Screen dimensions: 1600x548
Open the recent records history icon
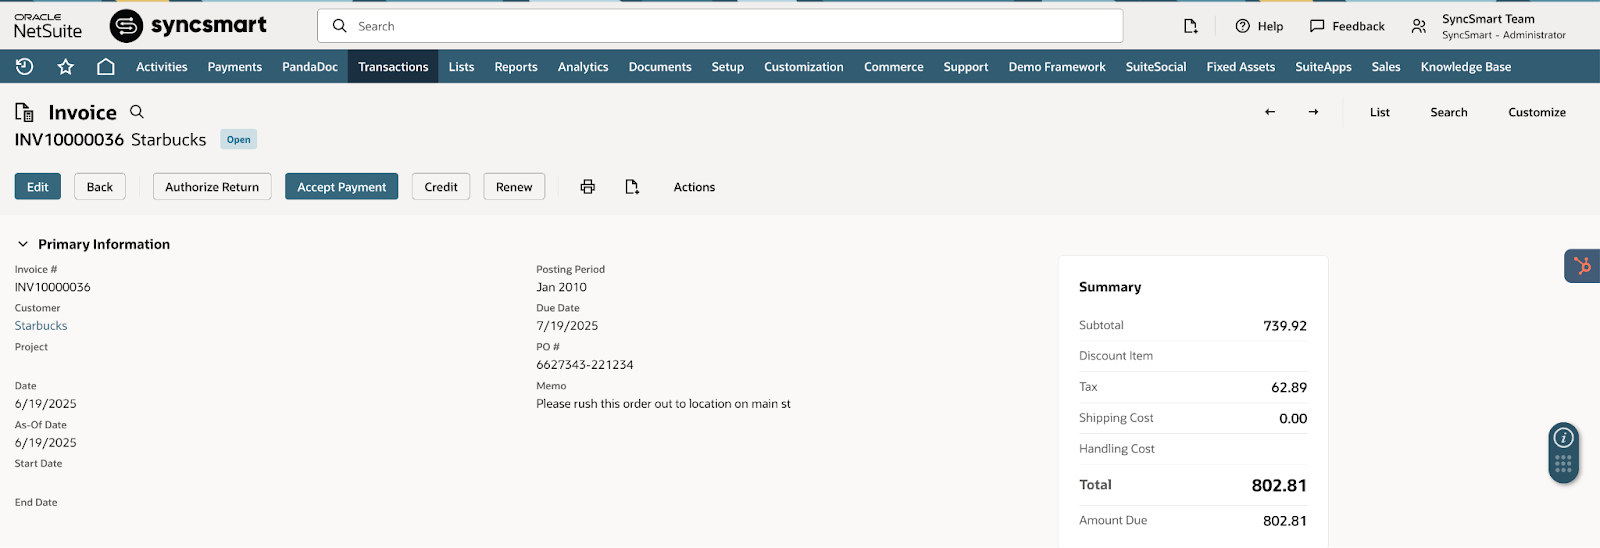coord(25,67)
